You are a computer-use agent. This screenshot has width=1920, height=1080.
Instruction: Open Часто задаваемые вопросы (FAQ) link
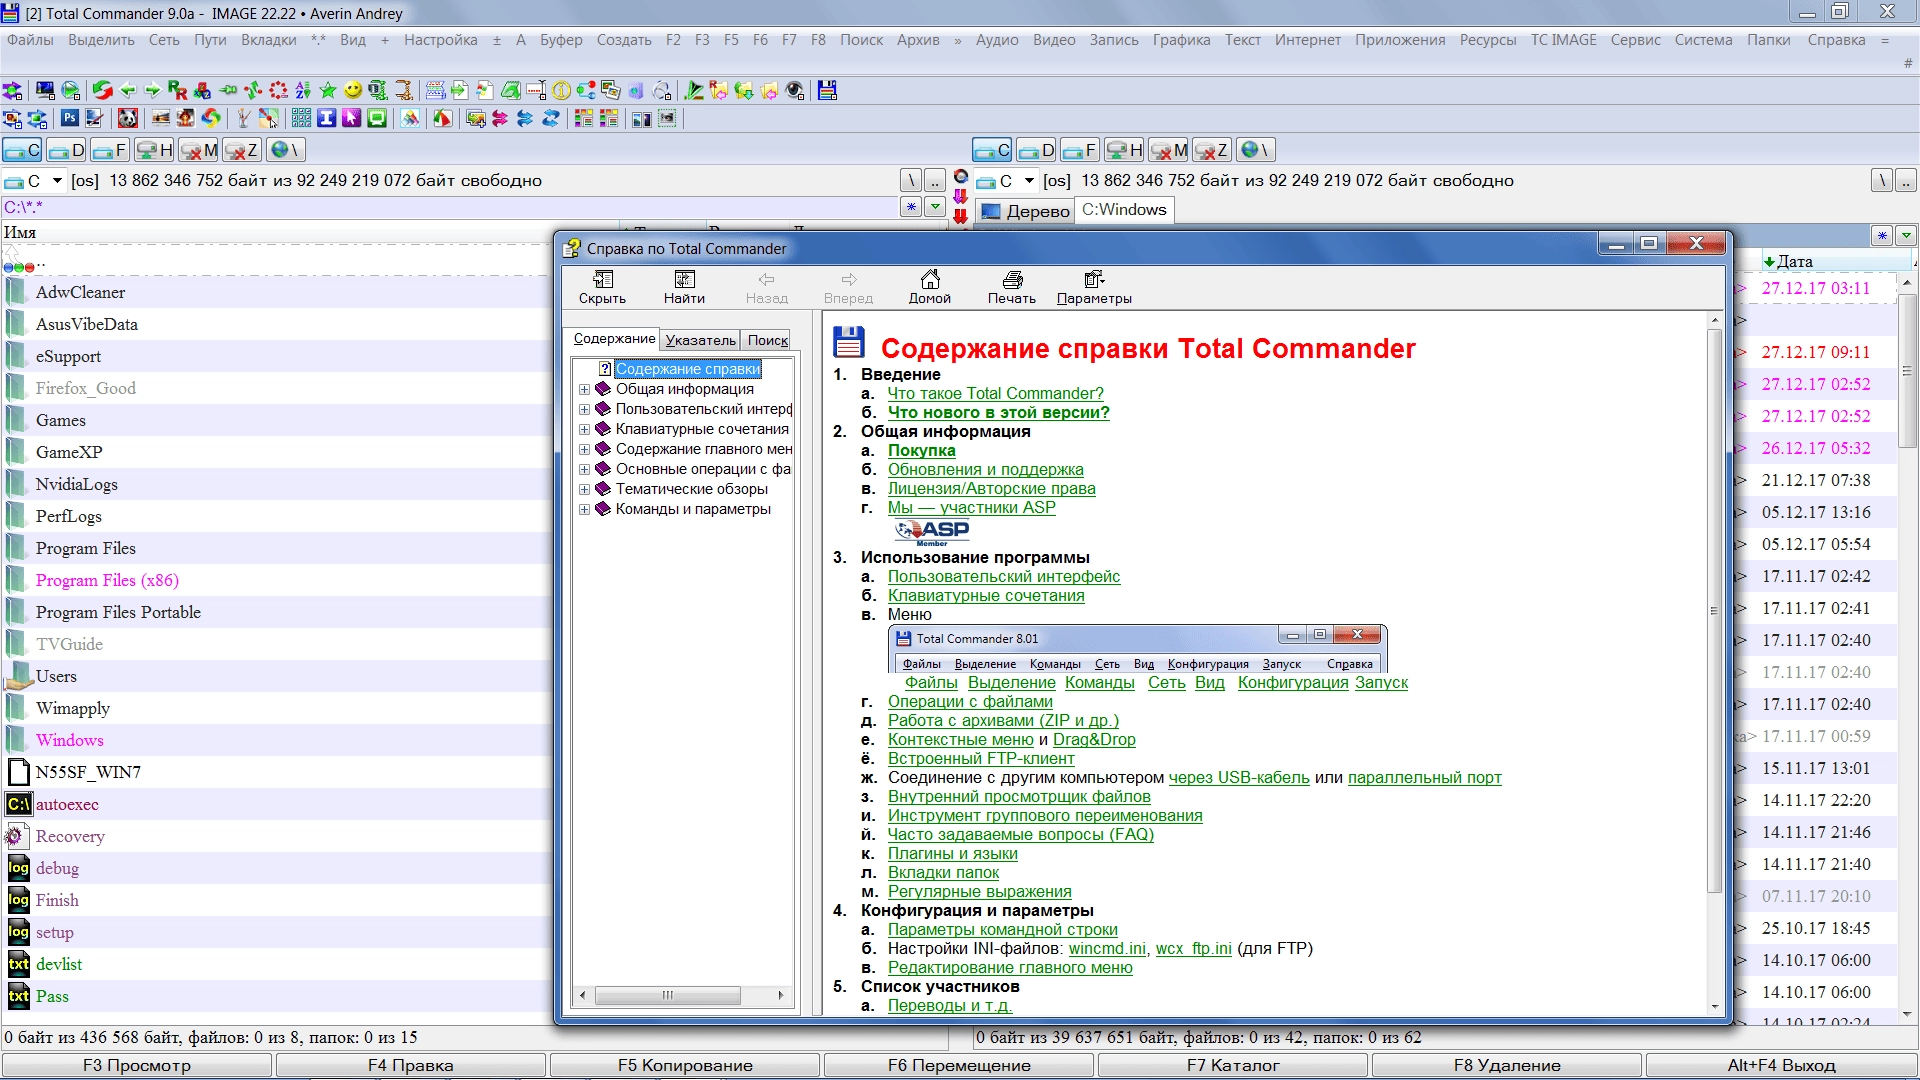click(x=1020, y=834)
